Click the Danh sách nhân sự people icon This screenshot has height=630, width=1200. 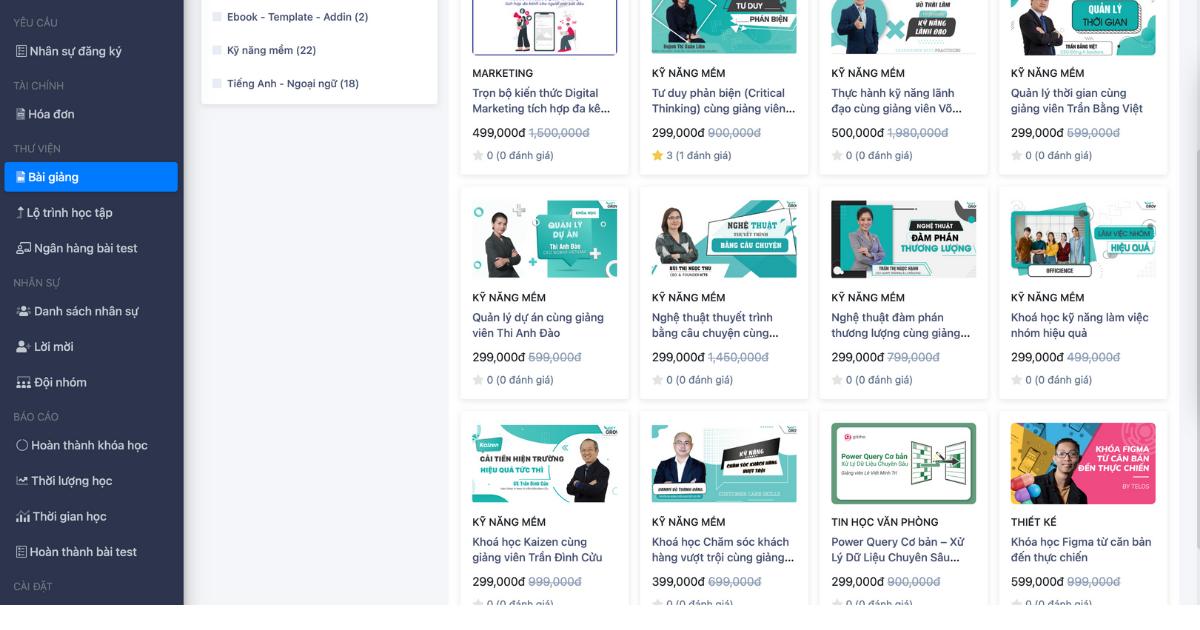[24, 311]
